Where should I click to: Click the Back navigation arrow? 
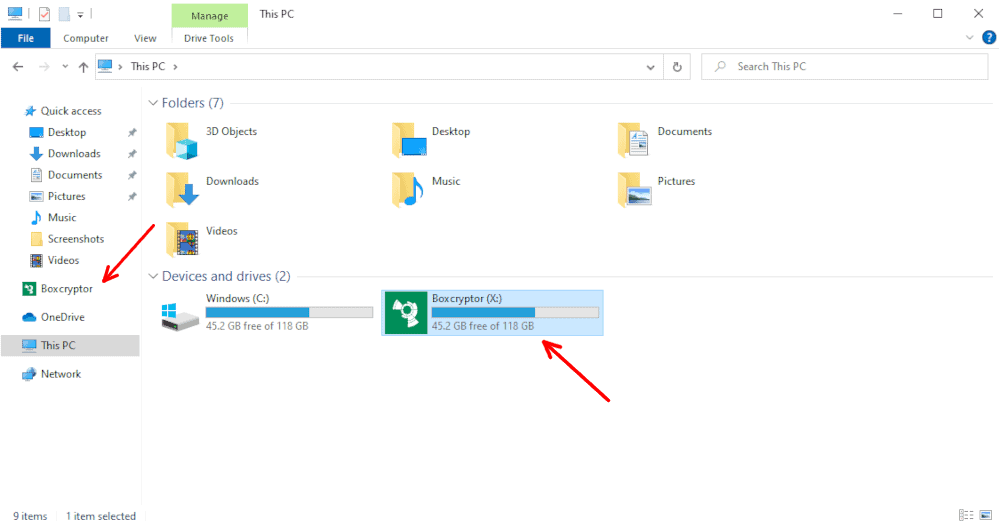[x=18, y=66]
